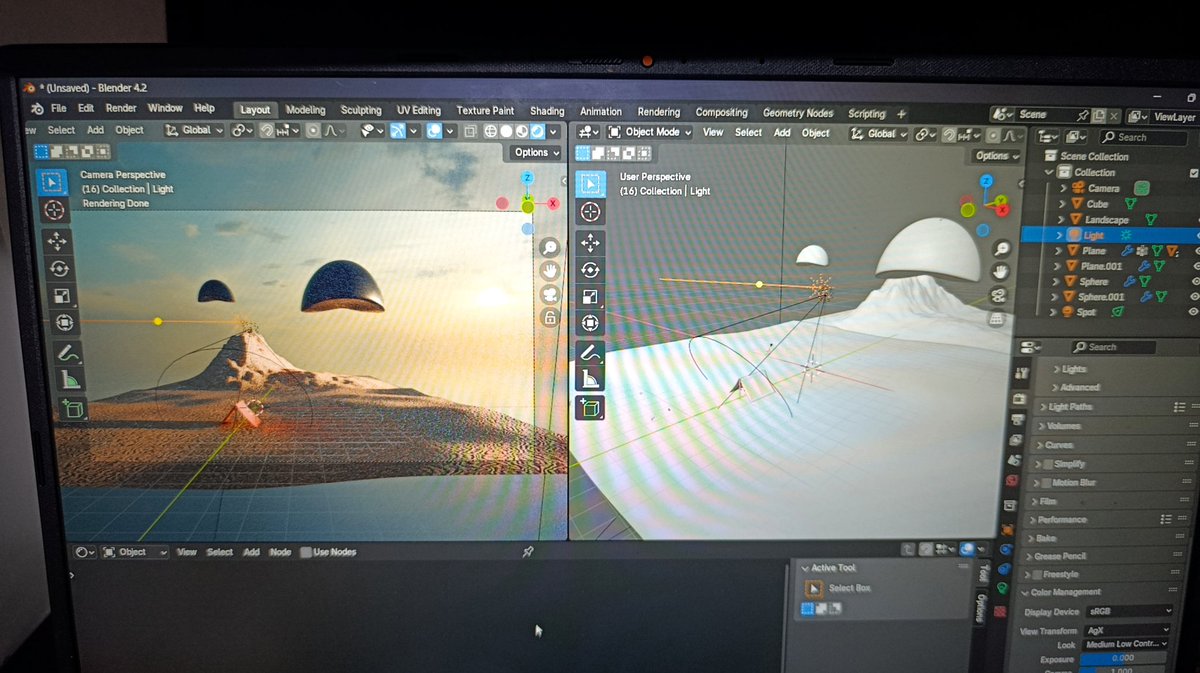Image resolution: width=1200 pixels, height=673 pixels.
Task: Click the camera view icon in left viewport
Action: (x=549, y=295)
